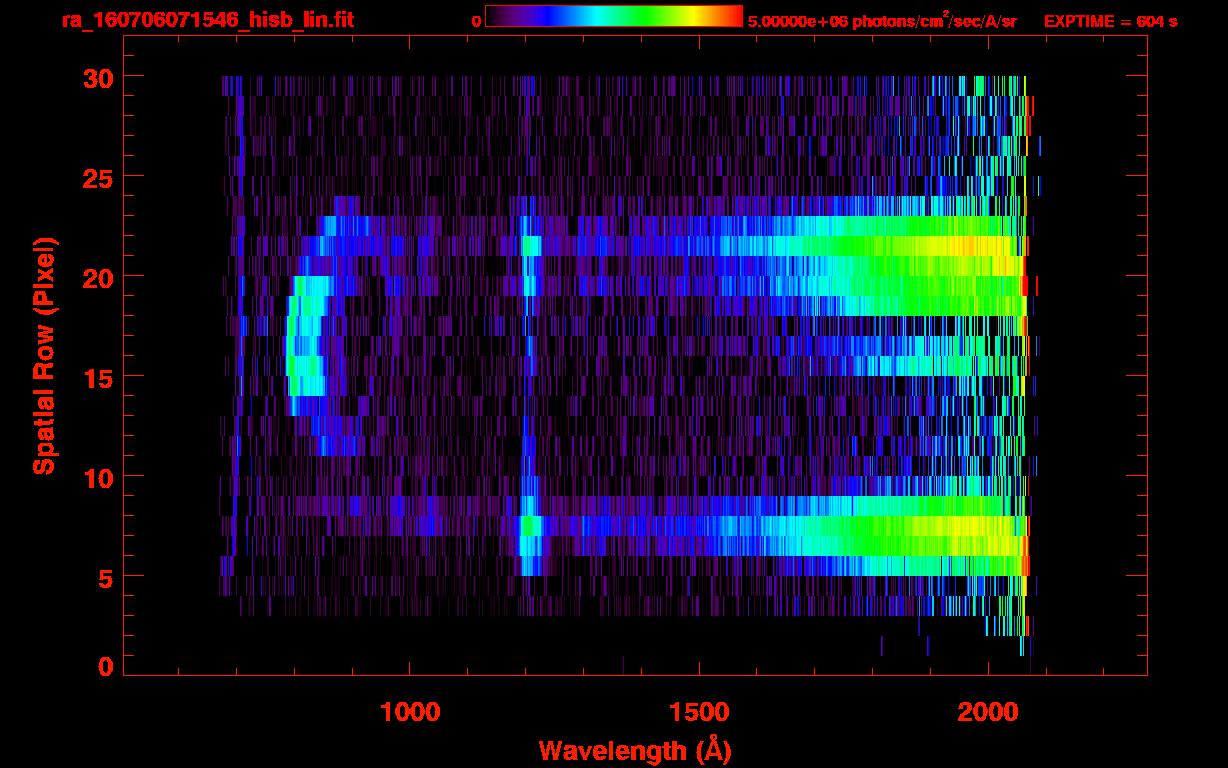This screenshot has height=768, width=1228.
Task: Click the x-axis tick label 1000
Action: pyautogui.click(x=410, y=712)
